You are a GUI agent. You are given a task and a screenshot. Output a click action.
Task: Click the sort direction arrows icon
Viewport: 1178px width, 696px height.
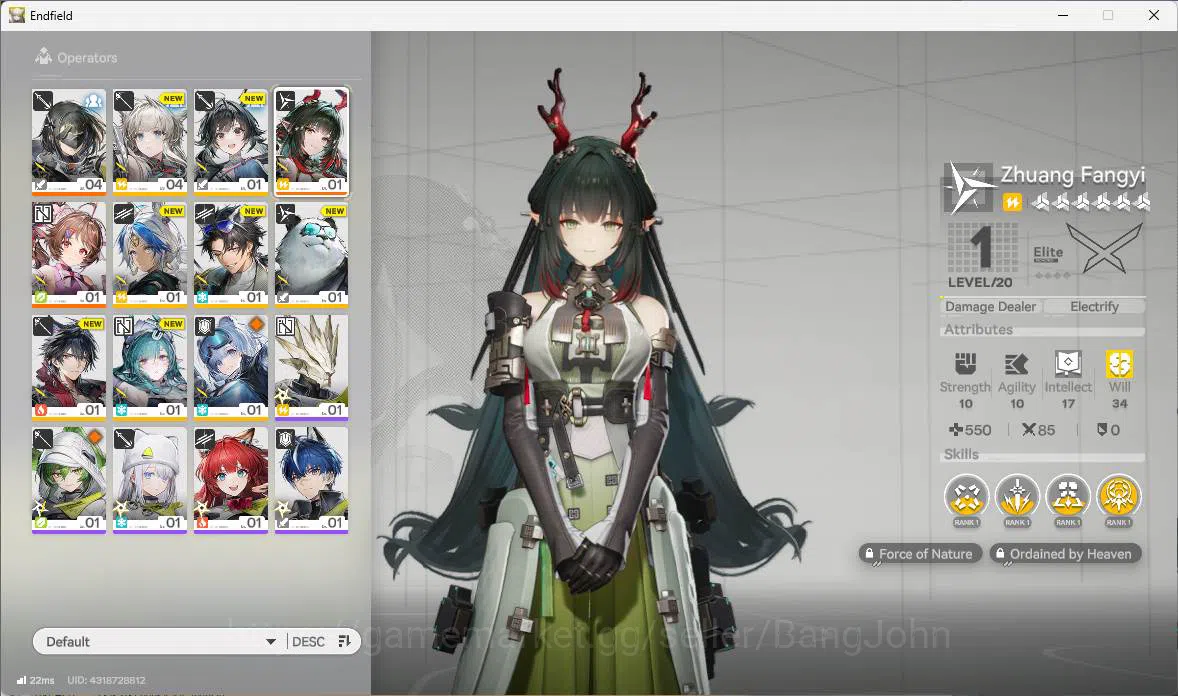(344, 641)
